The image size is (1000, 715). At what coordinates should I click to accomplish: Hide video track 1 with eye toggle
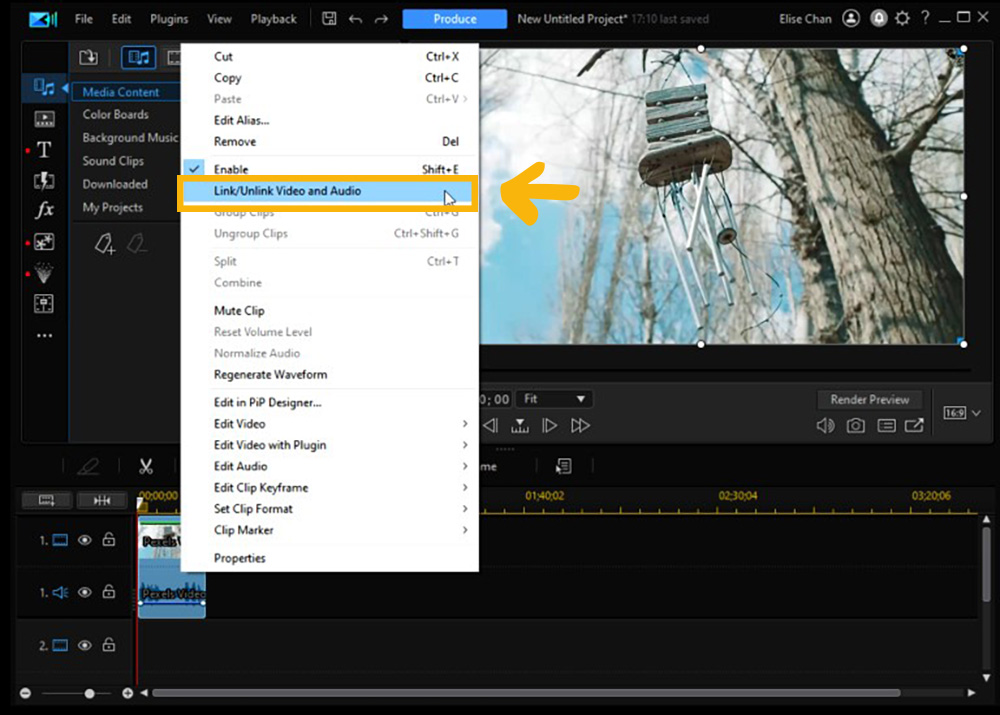pyautogui.click(x=85, y=539)
